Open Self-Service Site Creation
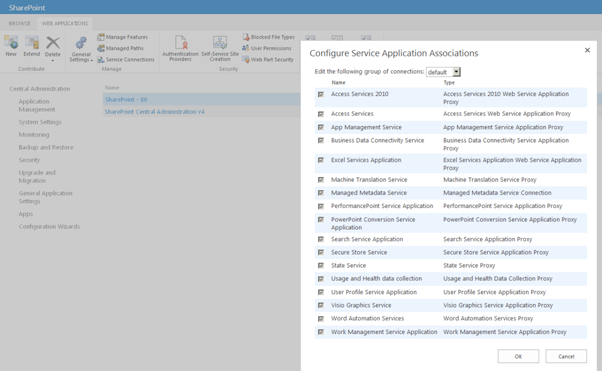 220,48
